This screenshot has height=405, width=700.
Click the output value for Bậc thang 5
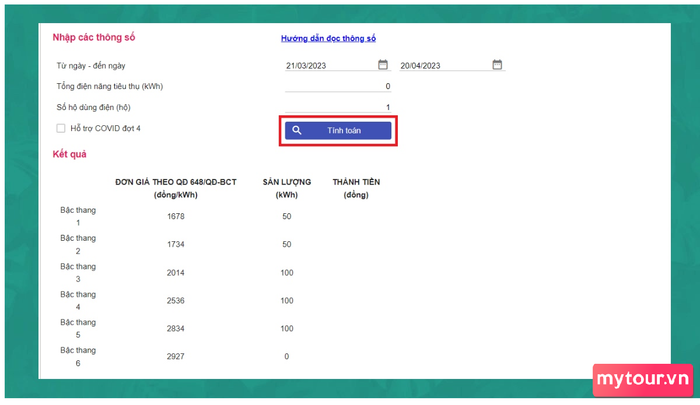pyautogui.click(x=287, y=329)
